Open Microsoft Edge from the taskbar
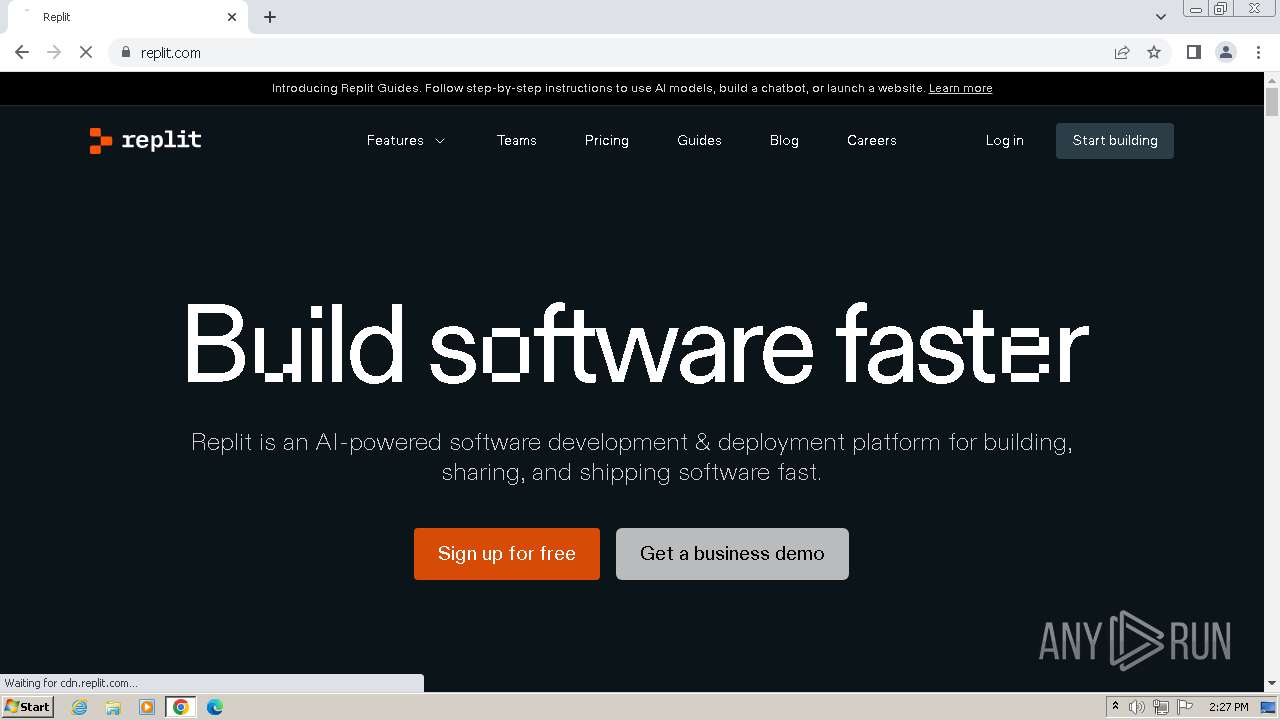The width and height of the screenshot is (1280, 720). point(215,707)
